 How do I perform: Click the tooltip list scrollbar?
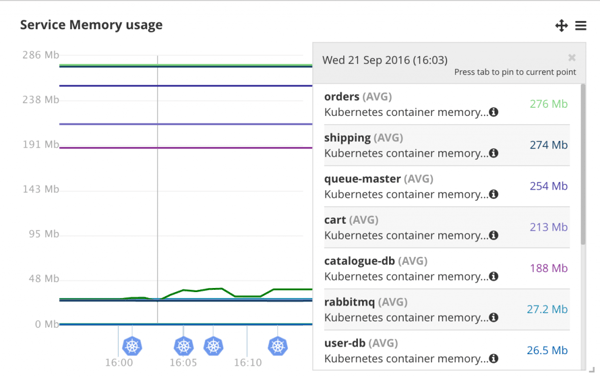click(x=583, y=165)
